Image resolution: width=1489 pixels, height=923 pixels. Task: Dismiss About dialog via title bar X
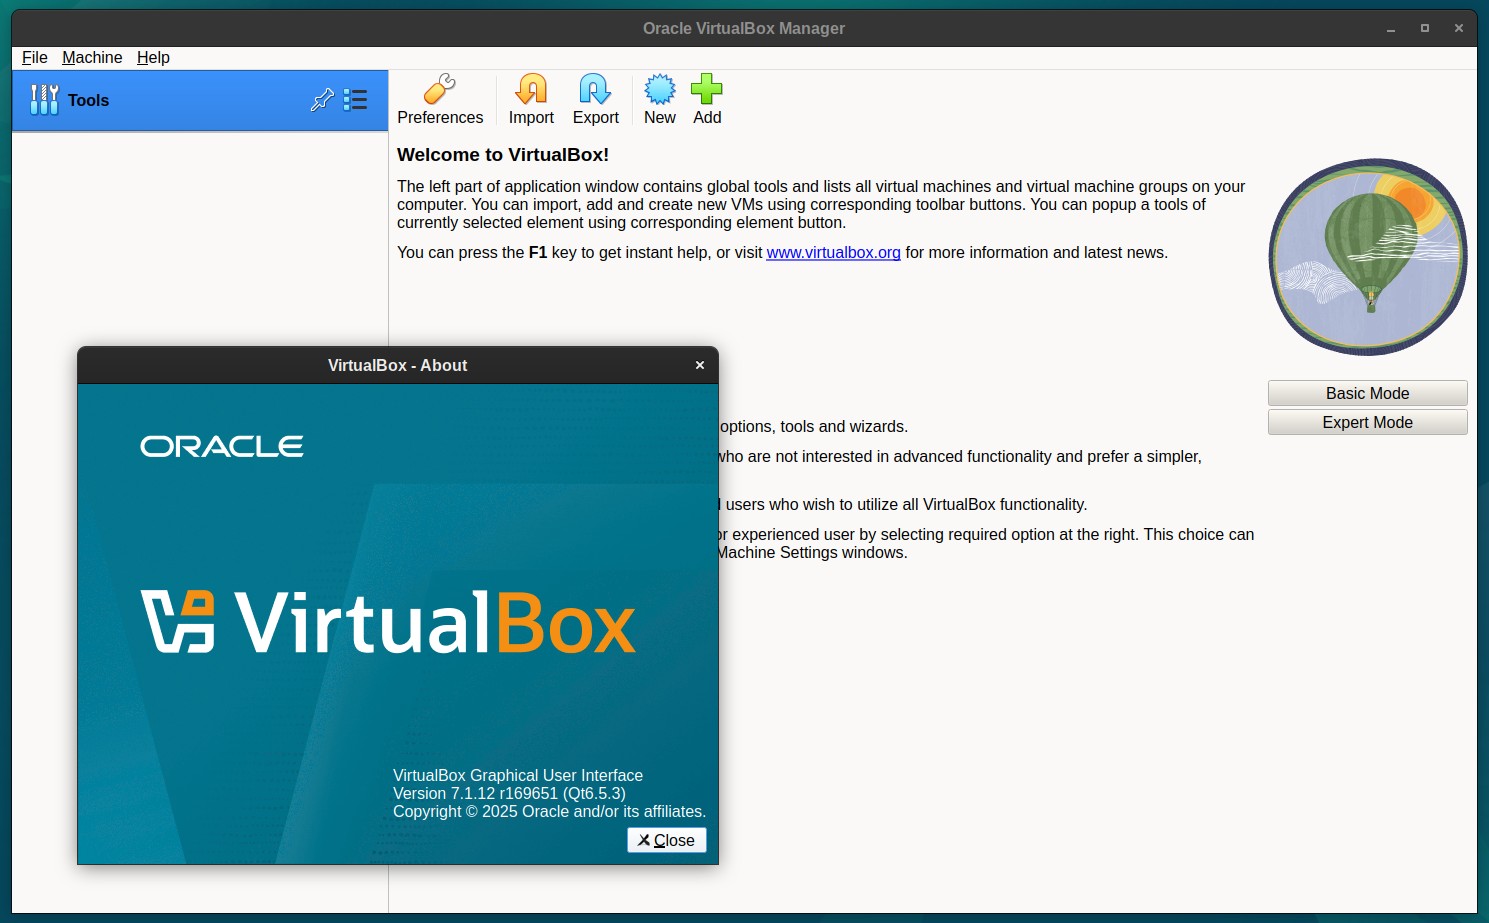[700, 365]
